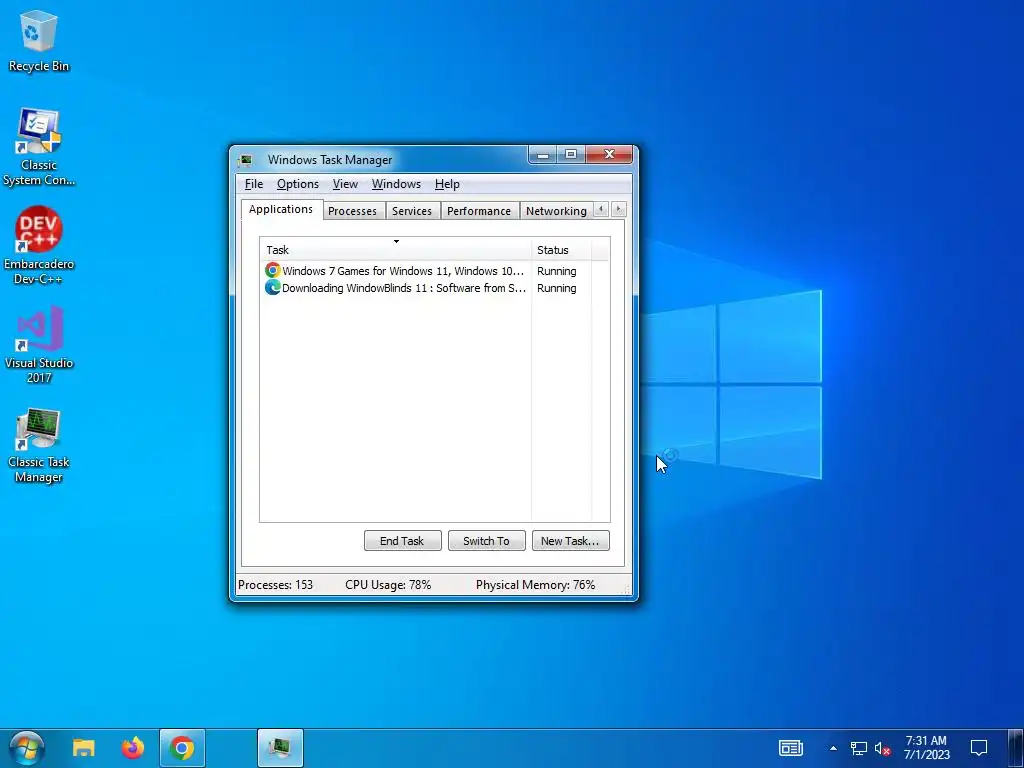Select the Chrome icon in task list

[272, 270]
